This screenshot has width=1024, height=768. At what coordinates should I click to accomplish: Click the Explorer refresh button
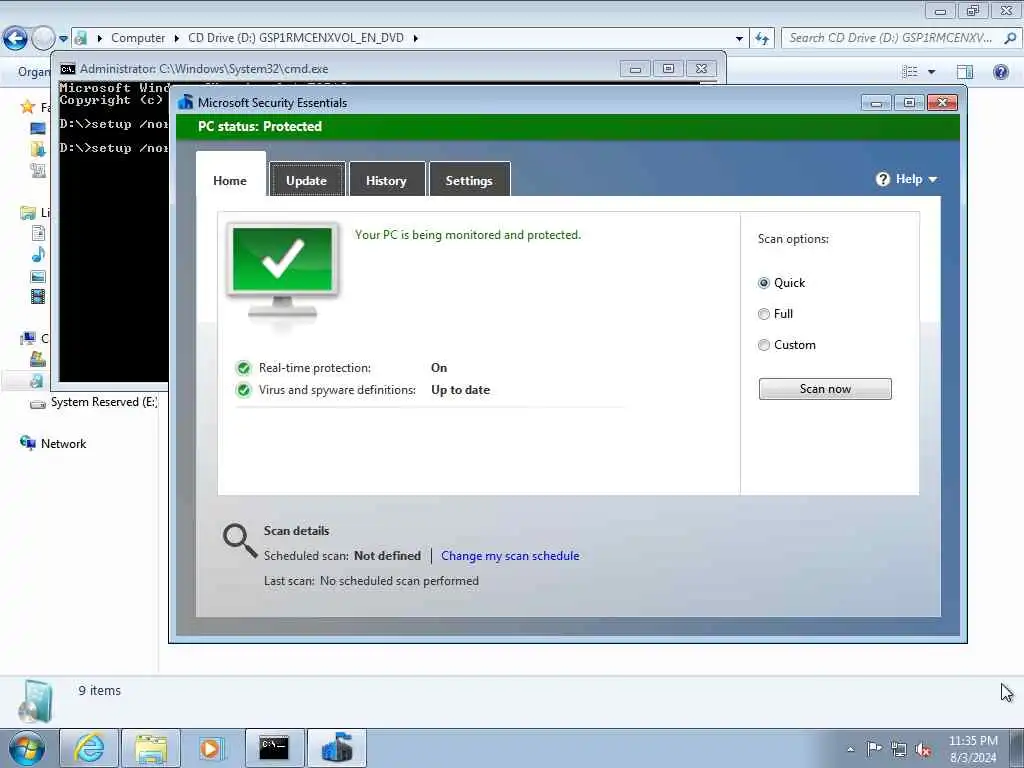(x=761, y=39)
